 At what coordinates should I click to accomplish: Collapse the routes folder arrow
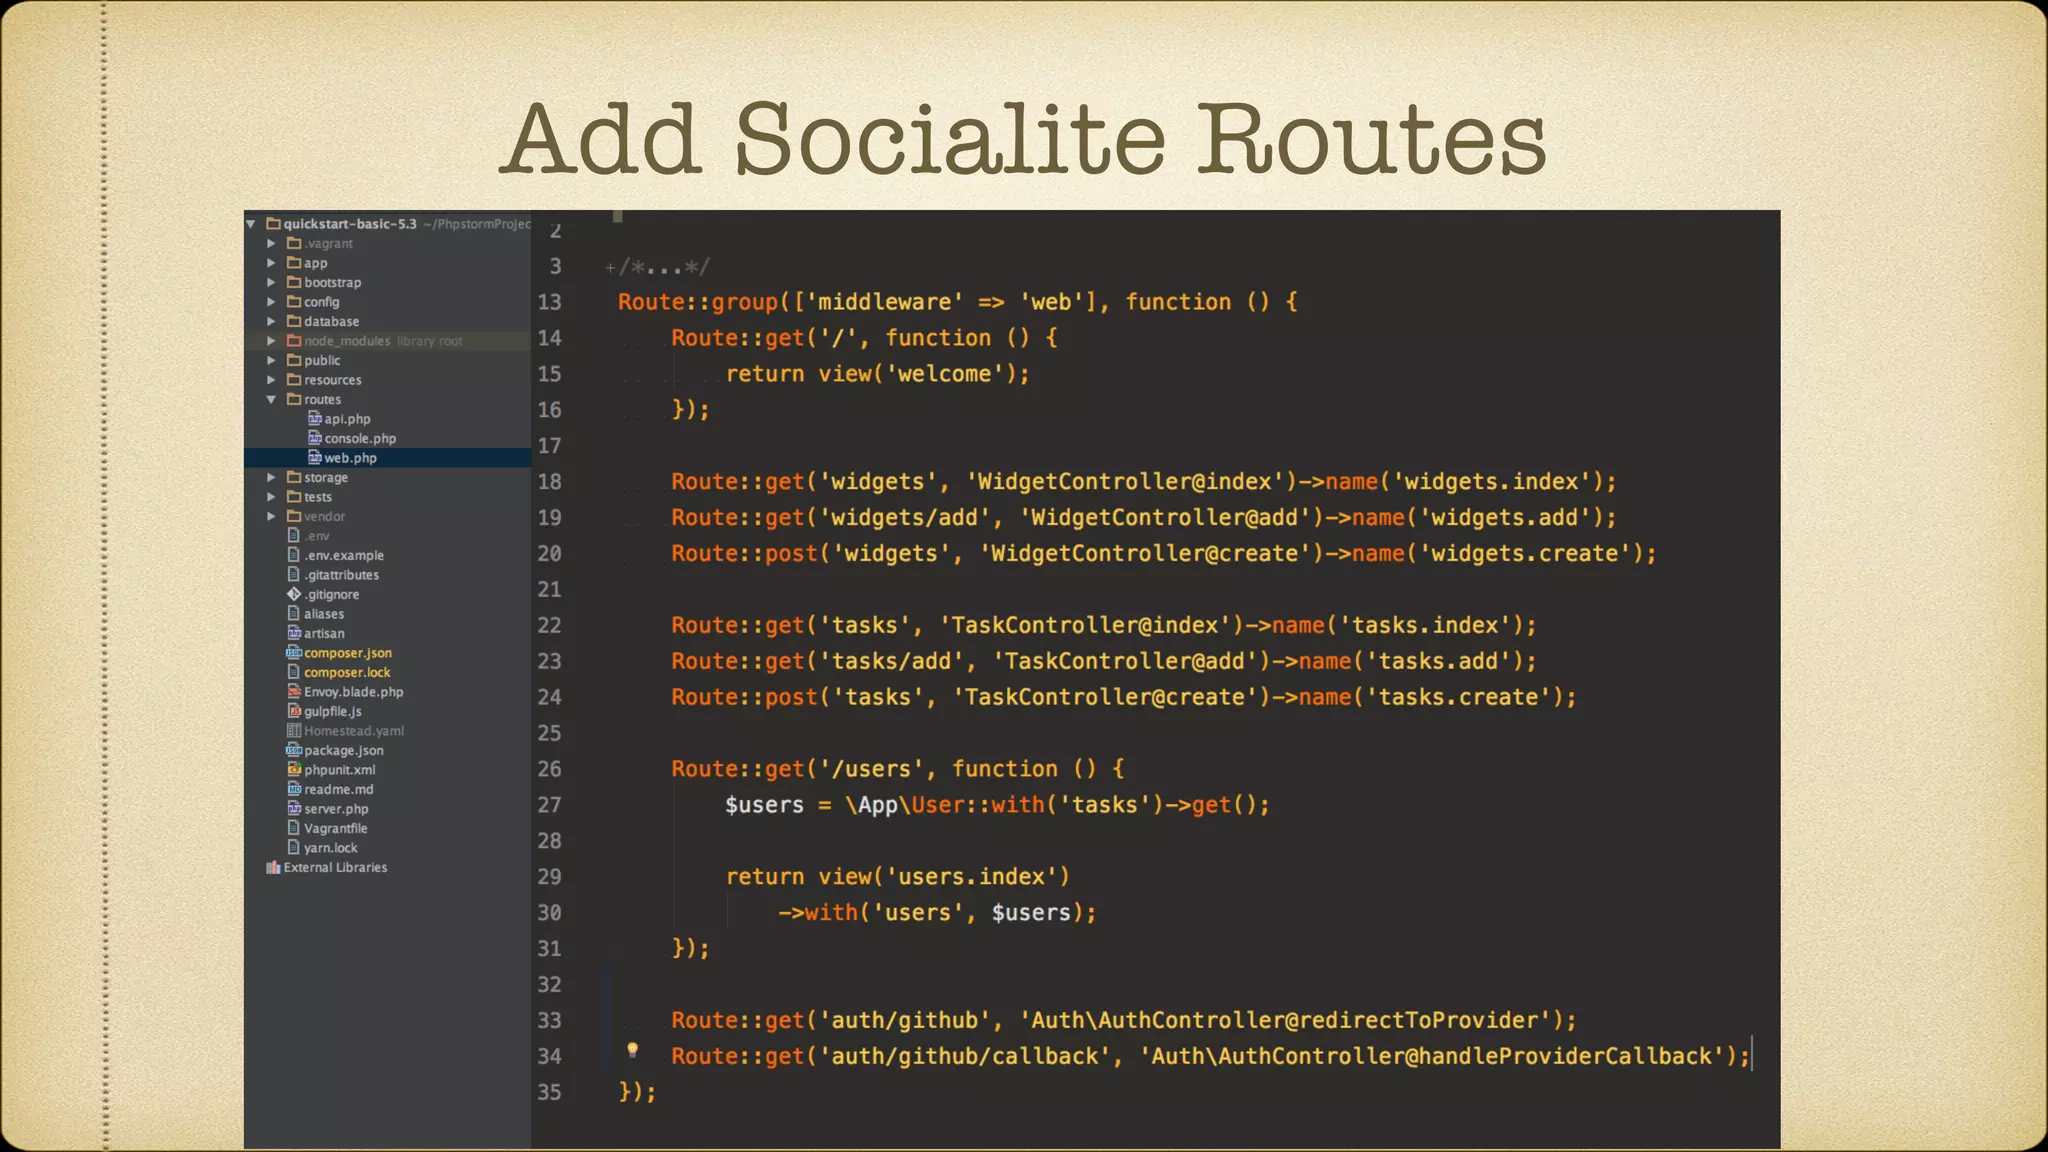[x=271, y=399]
